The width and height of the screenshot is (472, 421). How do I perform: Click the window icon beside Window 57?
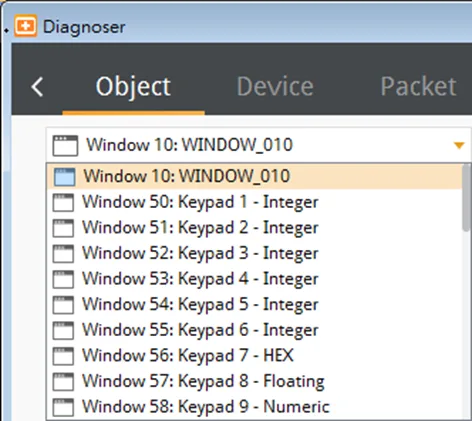[63, 382]
